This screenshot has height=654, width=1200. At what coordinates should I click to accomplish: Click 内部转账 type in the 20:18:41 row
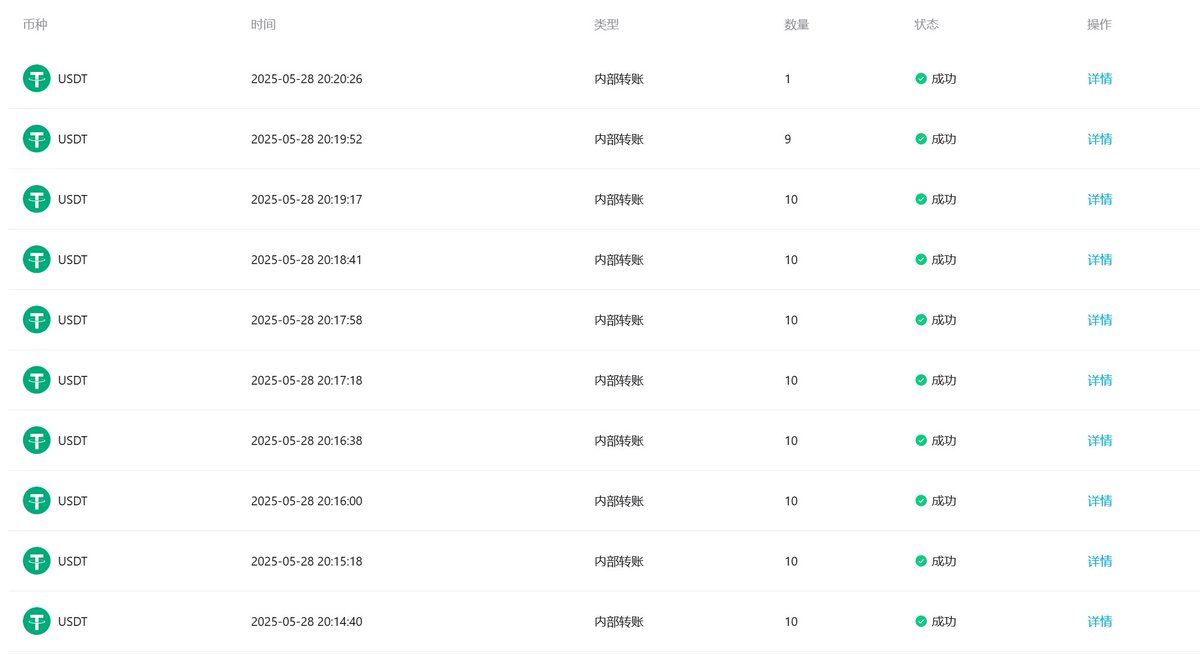tap(619, 260)
